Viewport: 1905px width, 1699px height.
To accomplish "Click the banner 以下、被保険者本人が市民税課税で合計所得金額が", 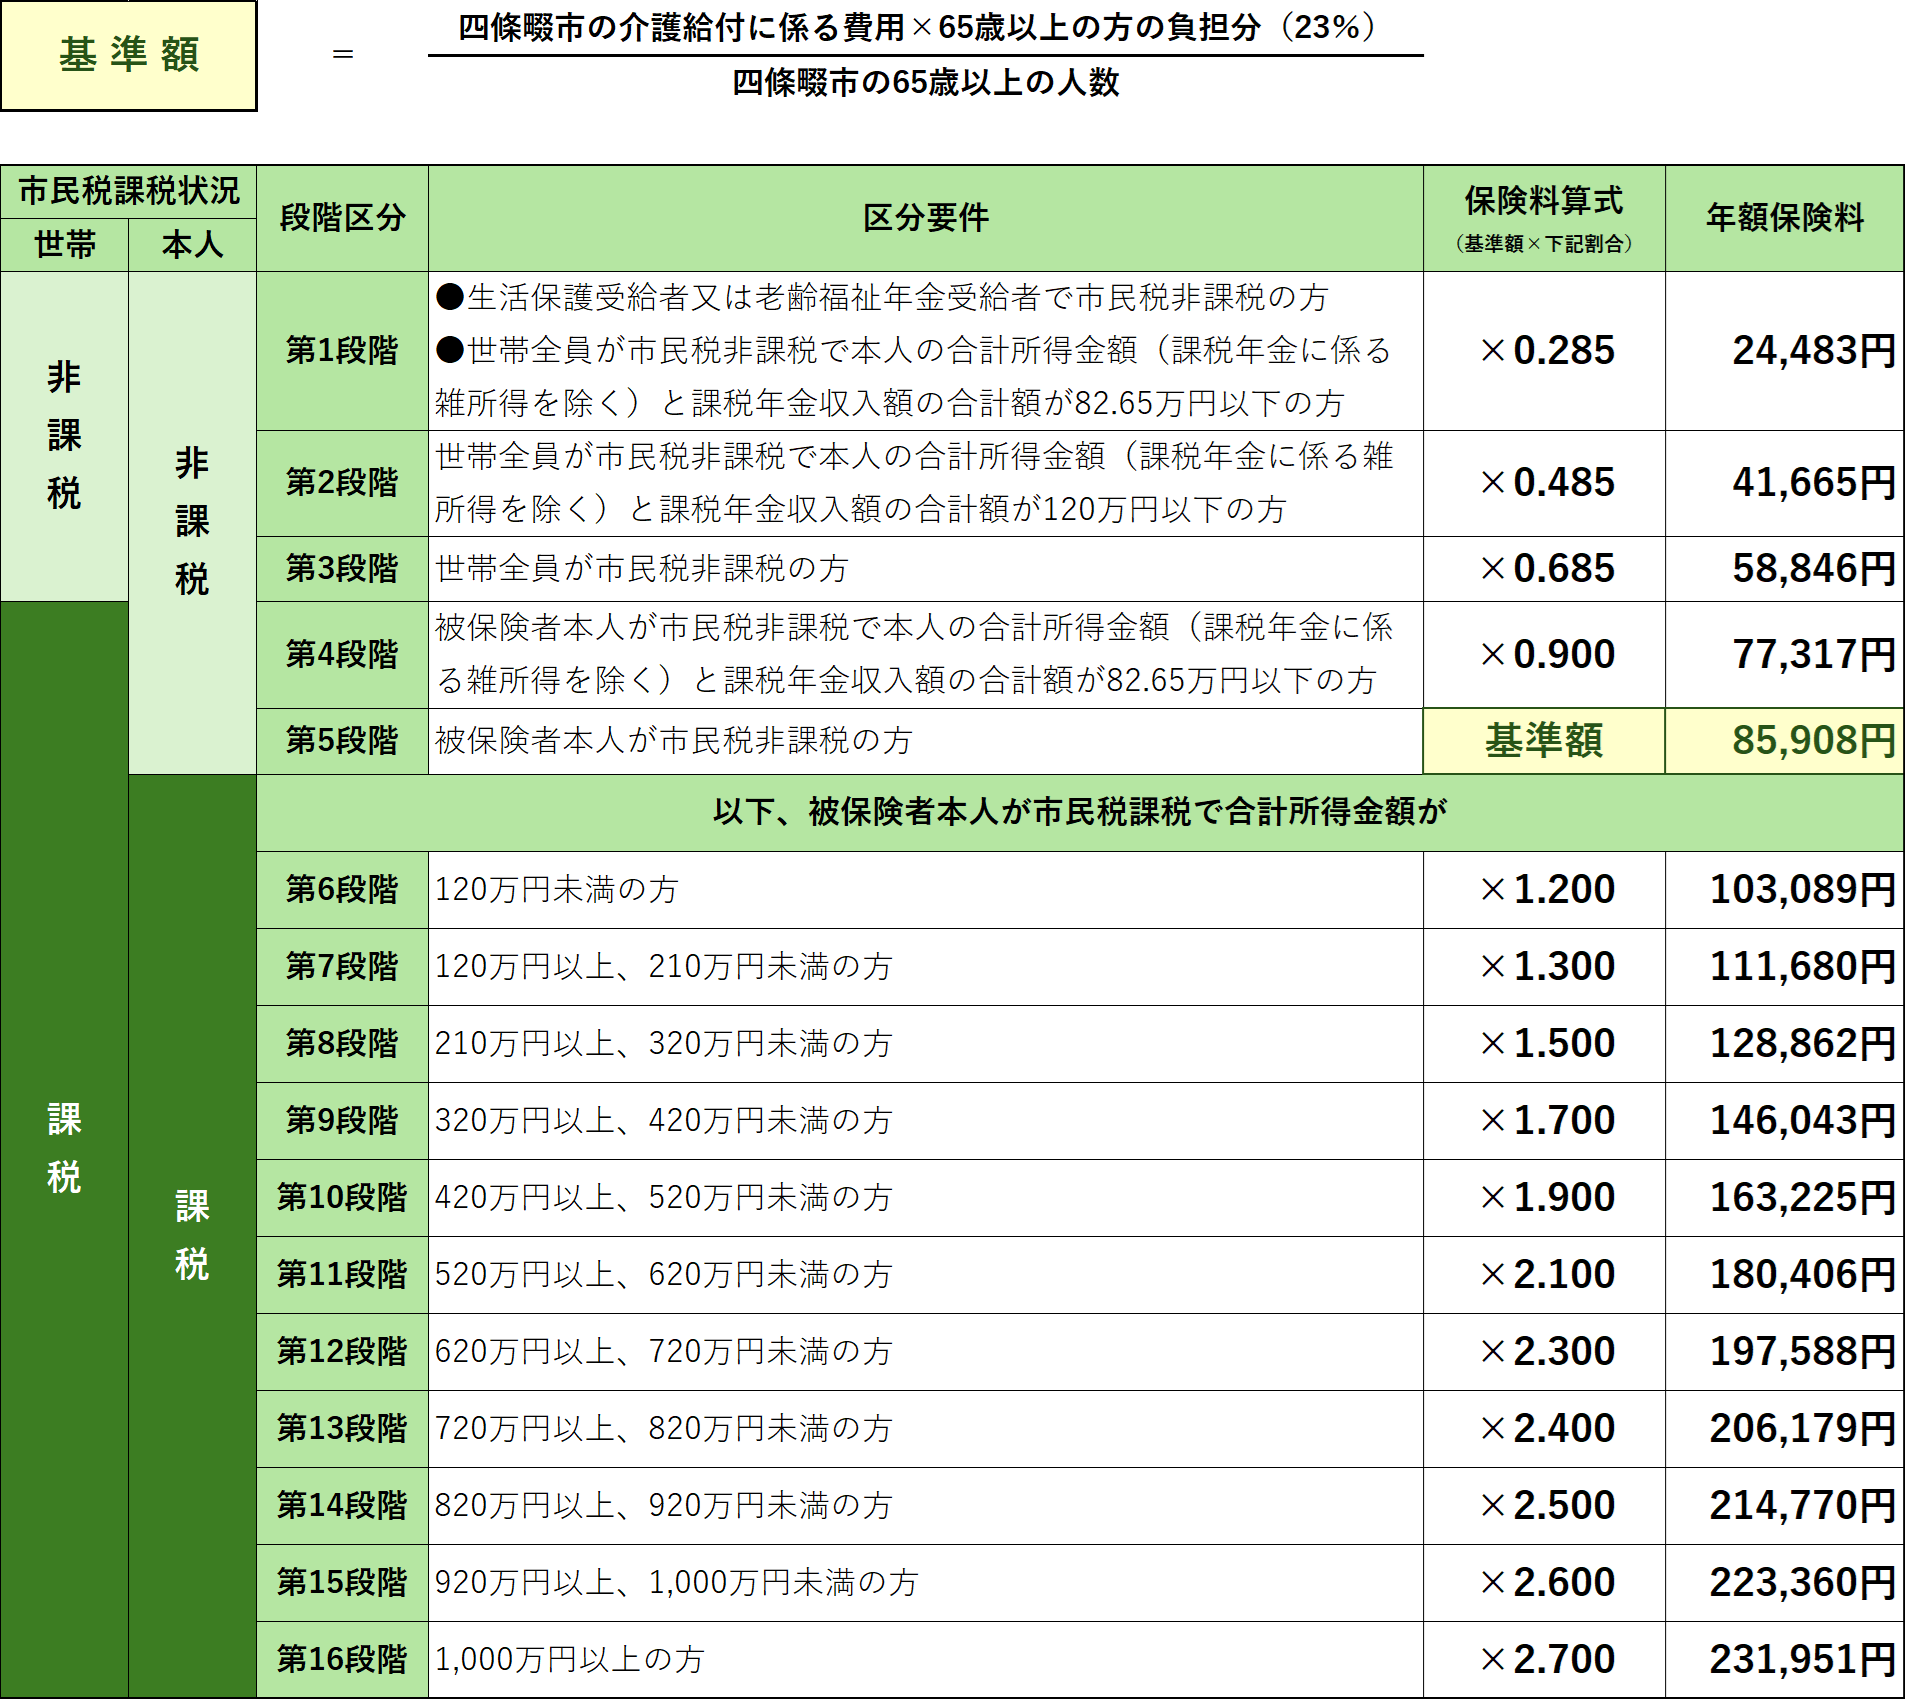I will (1080, 812).
